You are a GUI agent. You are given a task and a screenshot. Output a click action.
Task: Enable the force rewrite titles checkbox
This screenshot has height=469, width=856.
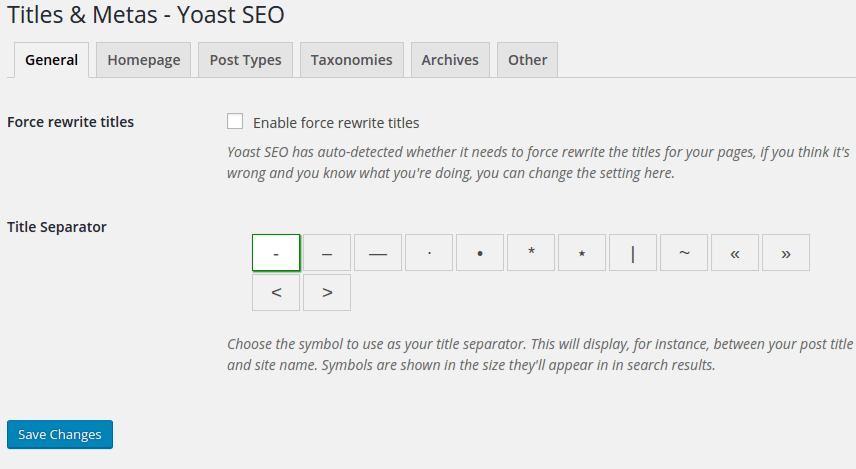[235, 122]
